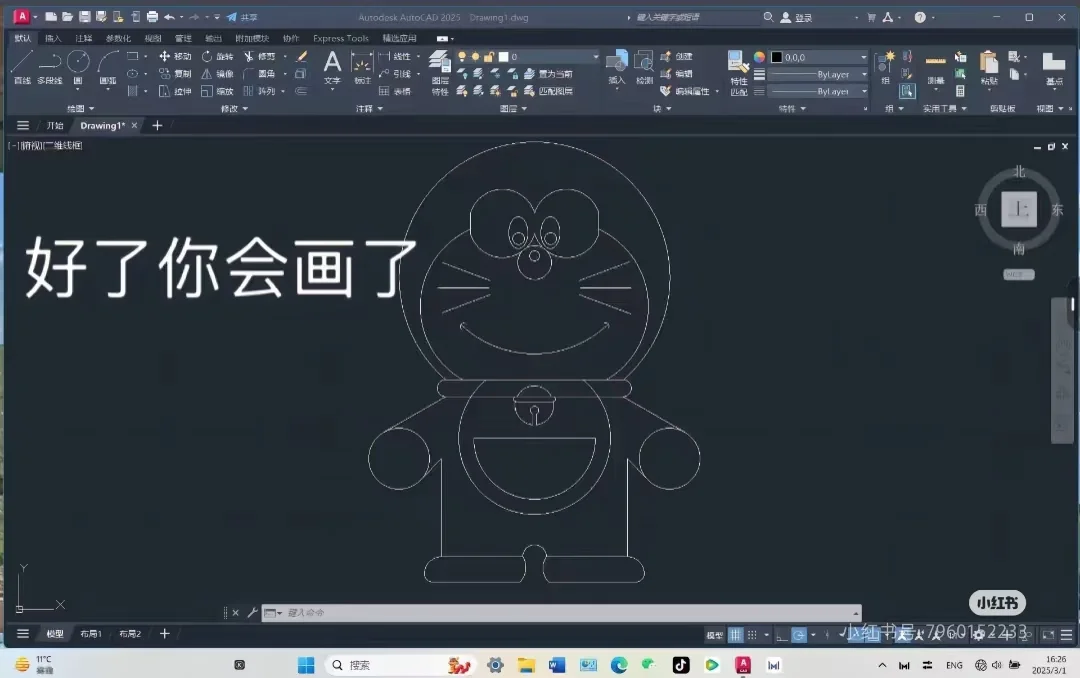Expand the Circle tool drop-down arrow
This screenshot has width=1080, height=678.
click(77, 88)
